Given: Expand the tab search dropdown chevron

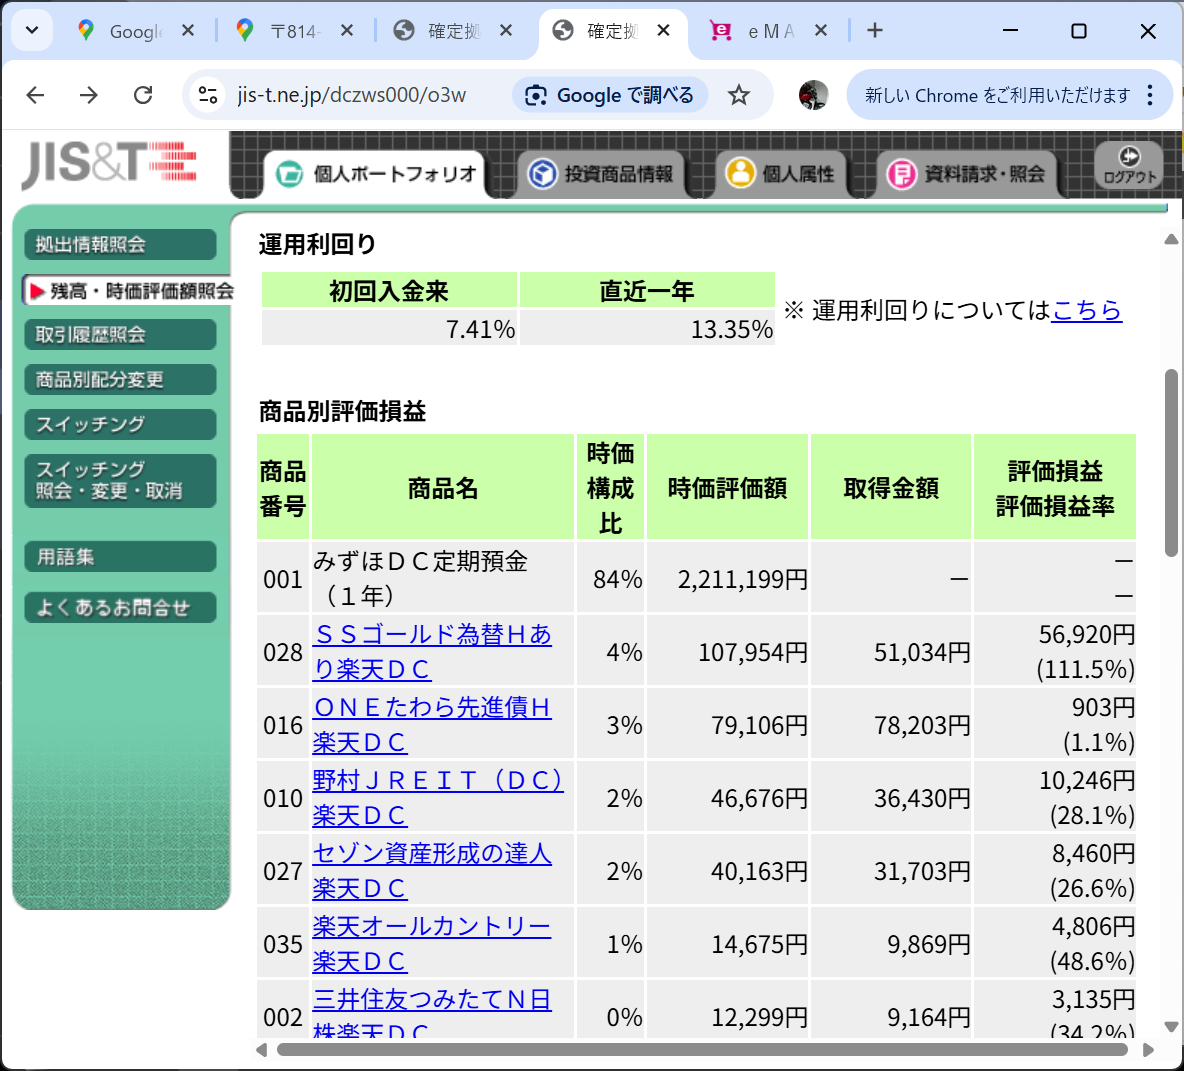Looking at the screenshot, I should pyautogui.click(x=32, y=30).
